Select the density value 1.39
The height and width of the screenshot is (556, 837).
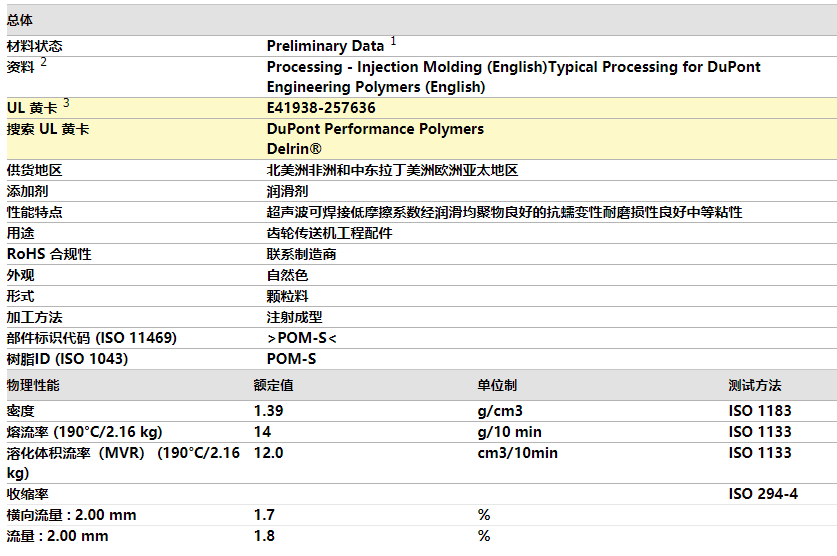pyautogui.click(x=269, y=411)
